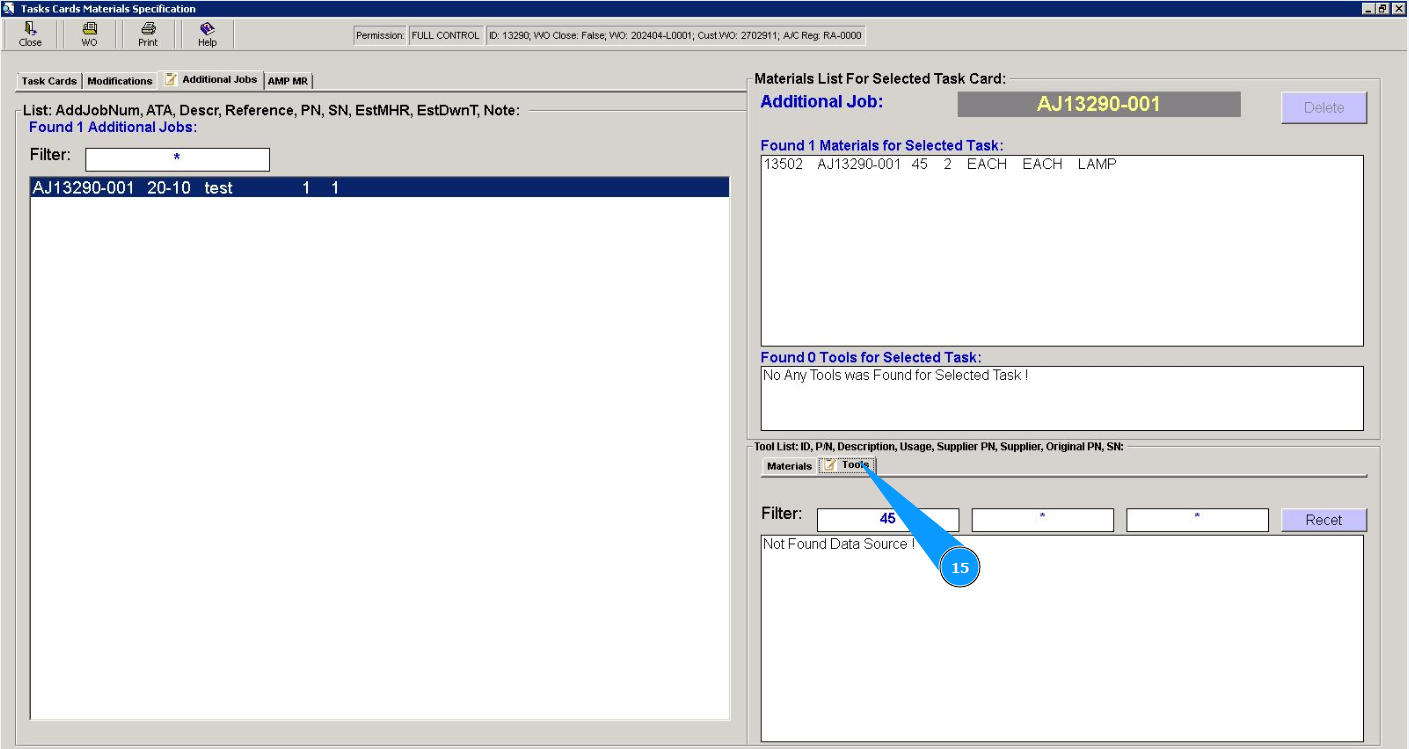This screenshot has height=749, width=1409.
Task: Minimize the Tasks Cards Materials Specification window
Action: [1367, 8]
